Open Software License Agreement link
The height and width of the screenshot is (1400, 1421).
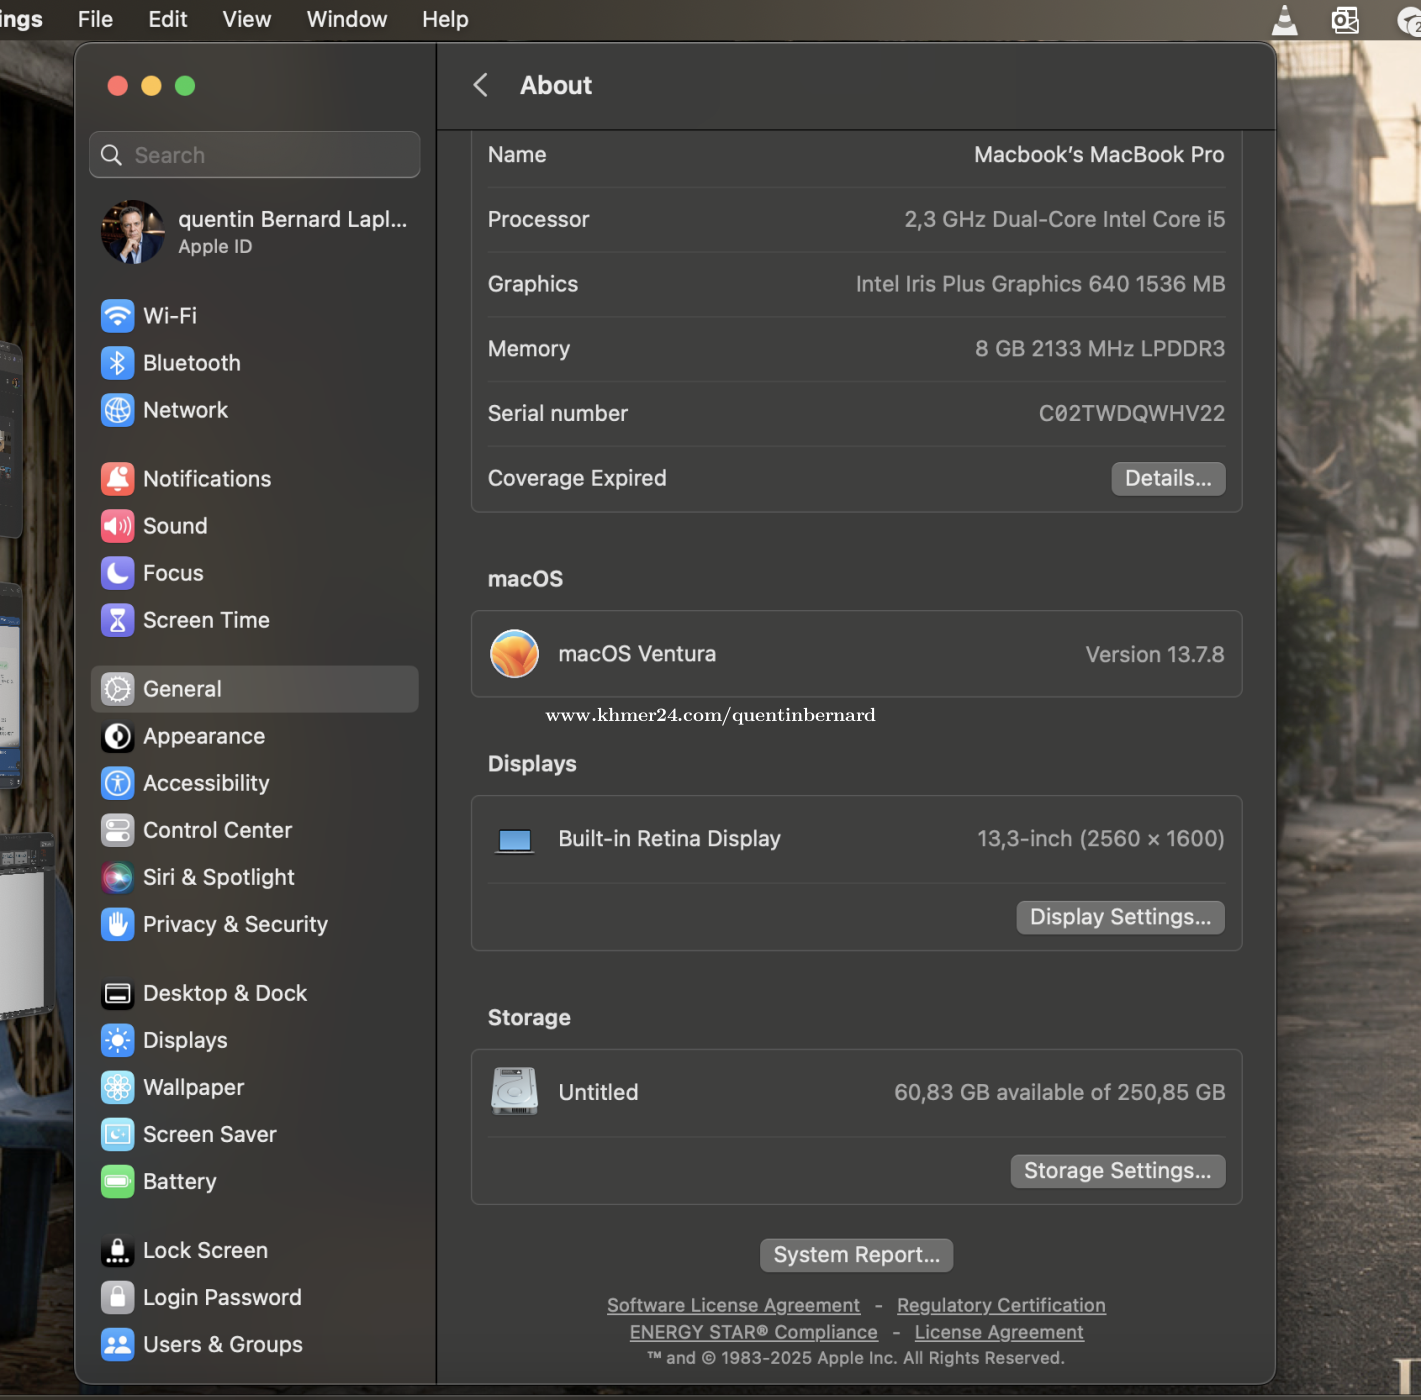pos(733,1305)
